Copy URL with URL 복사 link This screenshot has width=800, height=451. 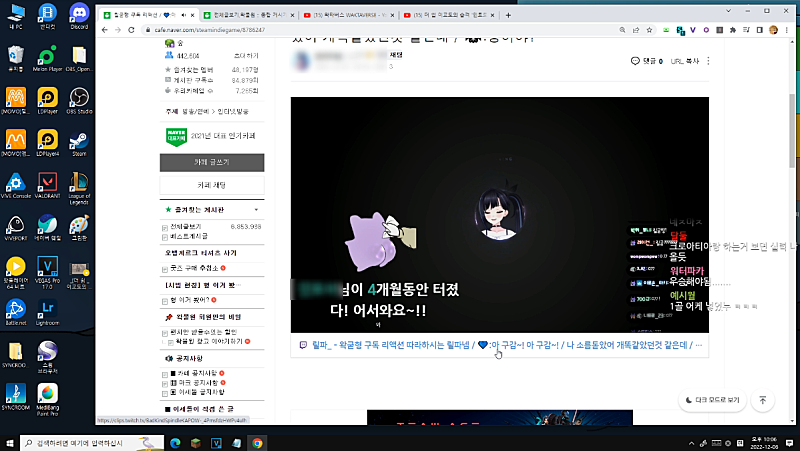pyautogui.click(x=685, y=61)
